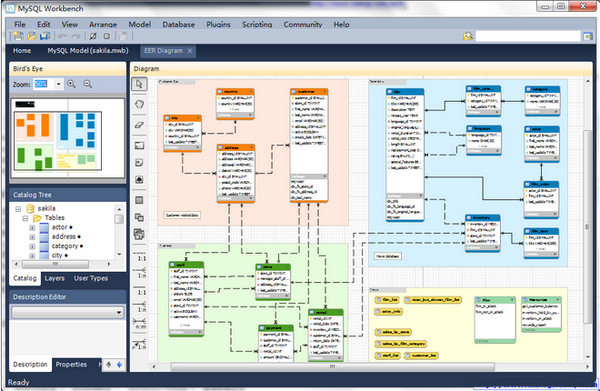Click the search icon beside search field
Screen dimensions: 600x391
[x=468, y=36]
